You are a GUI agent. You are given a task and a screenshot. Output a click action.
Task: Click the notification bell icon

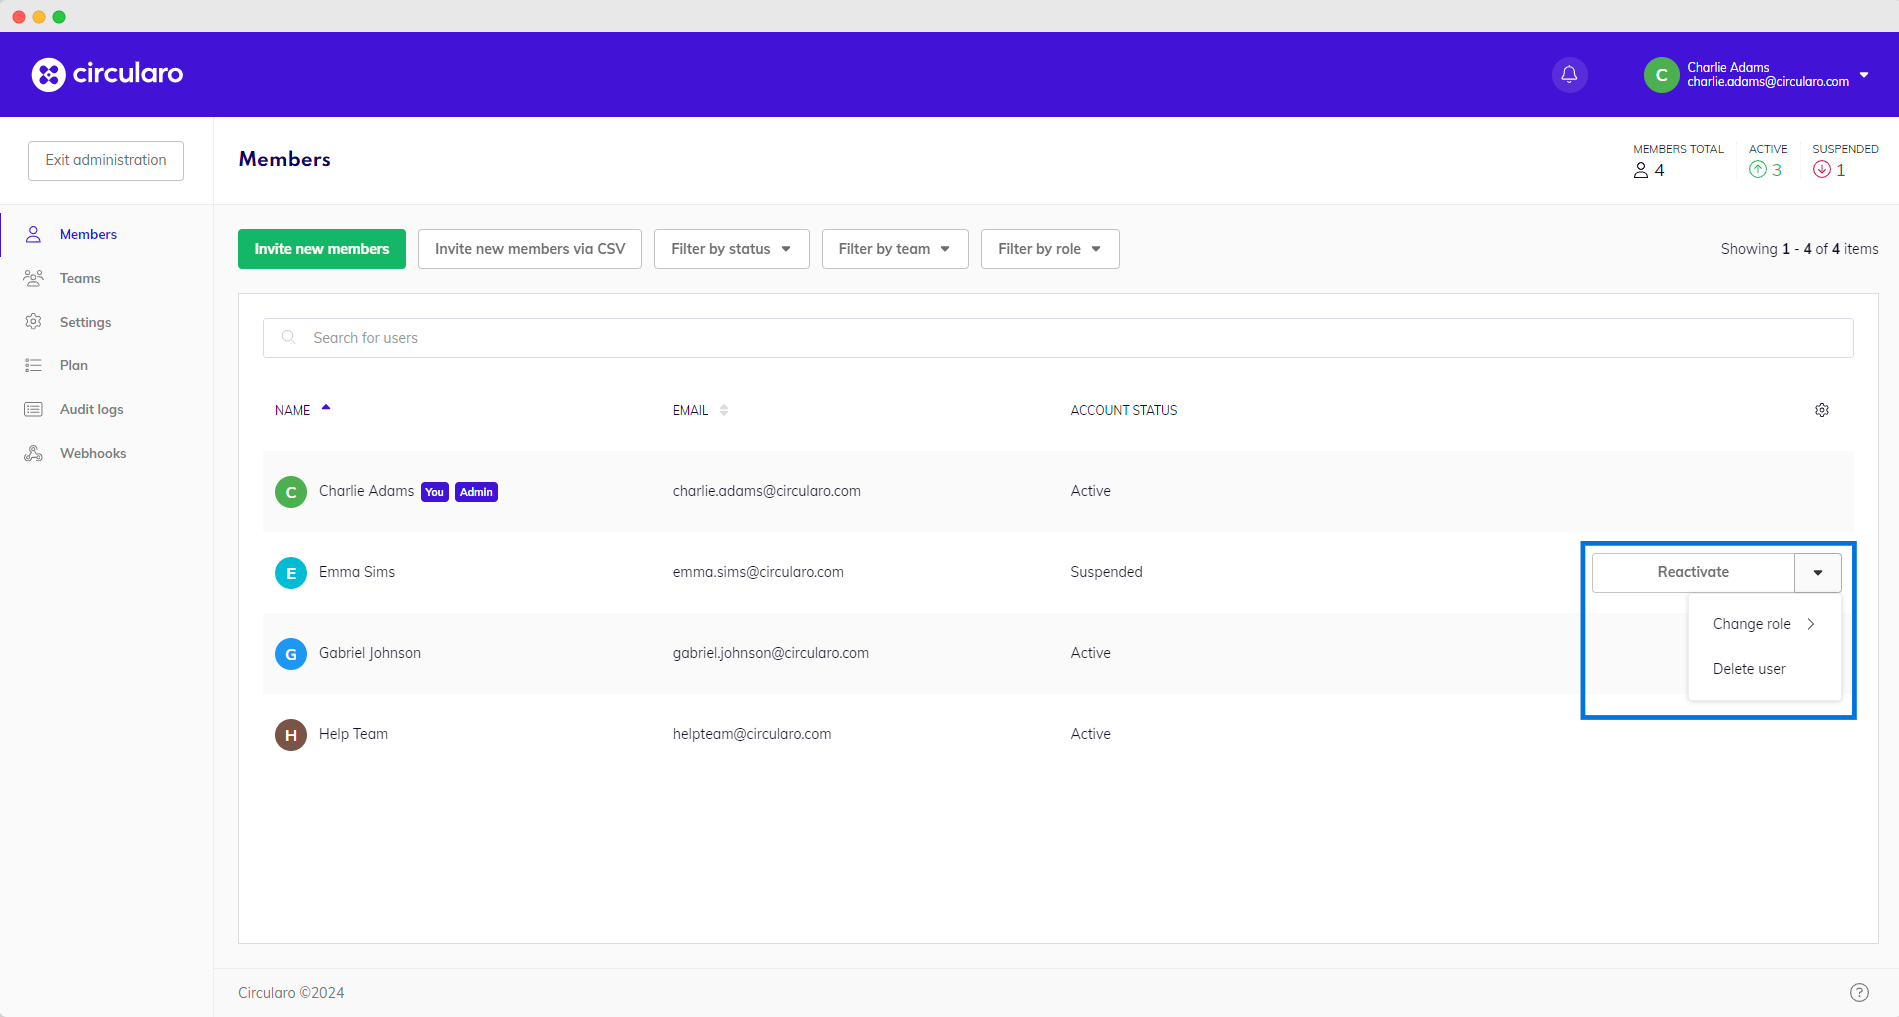click(1569, 75)
